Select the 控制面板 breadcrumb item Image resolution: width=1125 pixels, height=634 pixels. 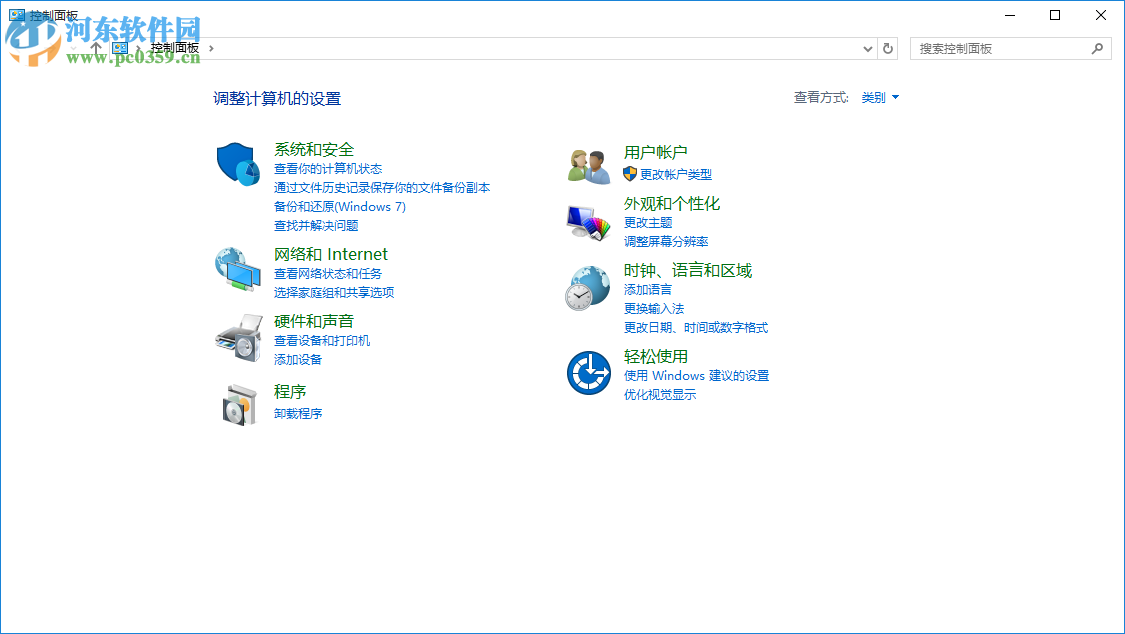(x=173, y=47)
